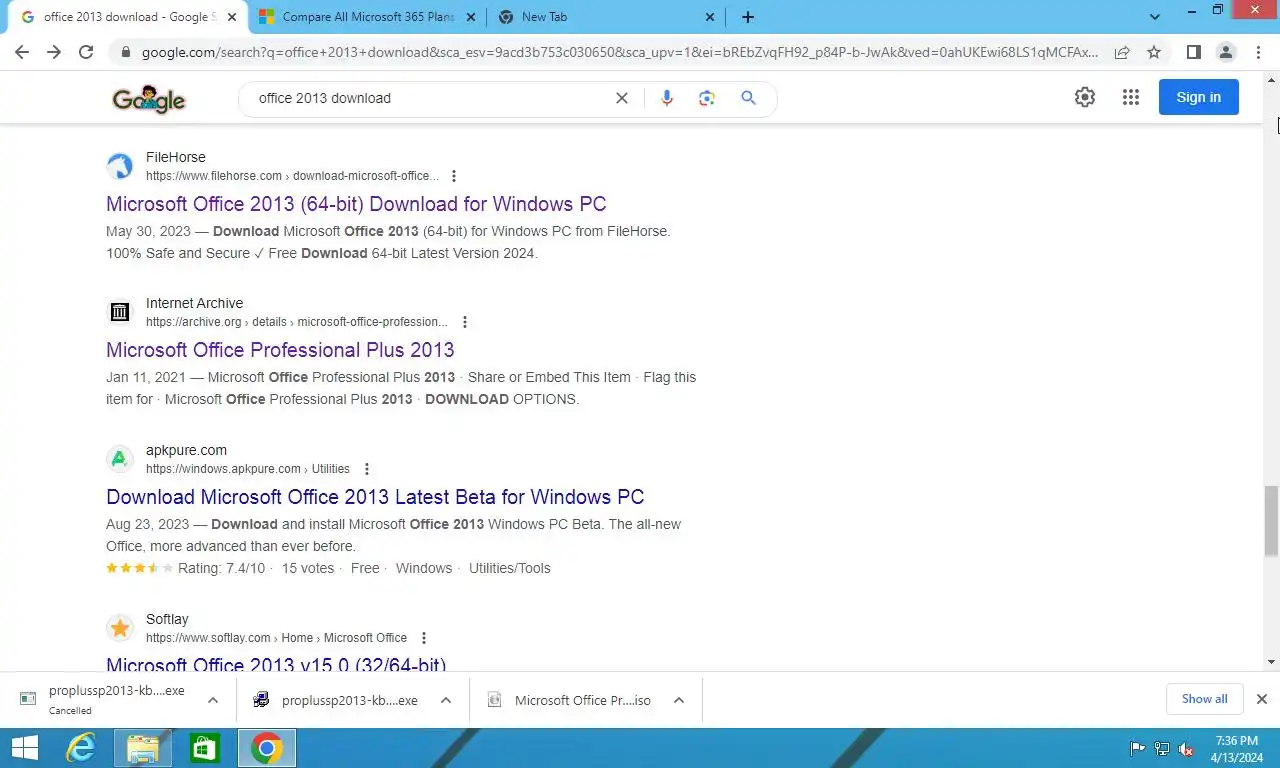This screenshot has height=768, width=1280.
Task: Click in the Google search input field
Action: coord(430,98)
